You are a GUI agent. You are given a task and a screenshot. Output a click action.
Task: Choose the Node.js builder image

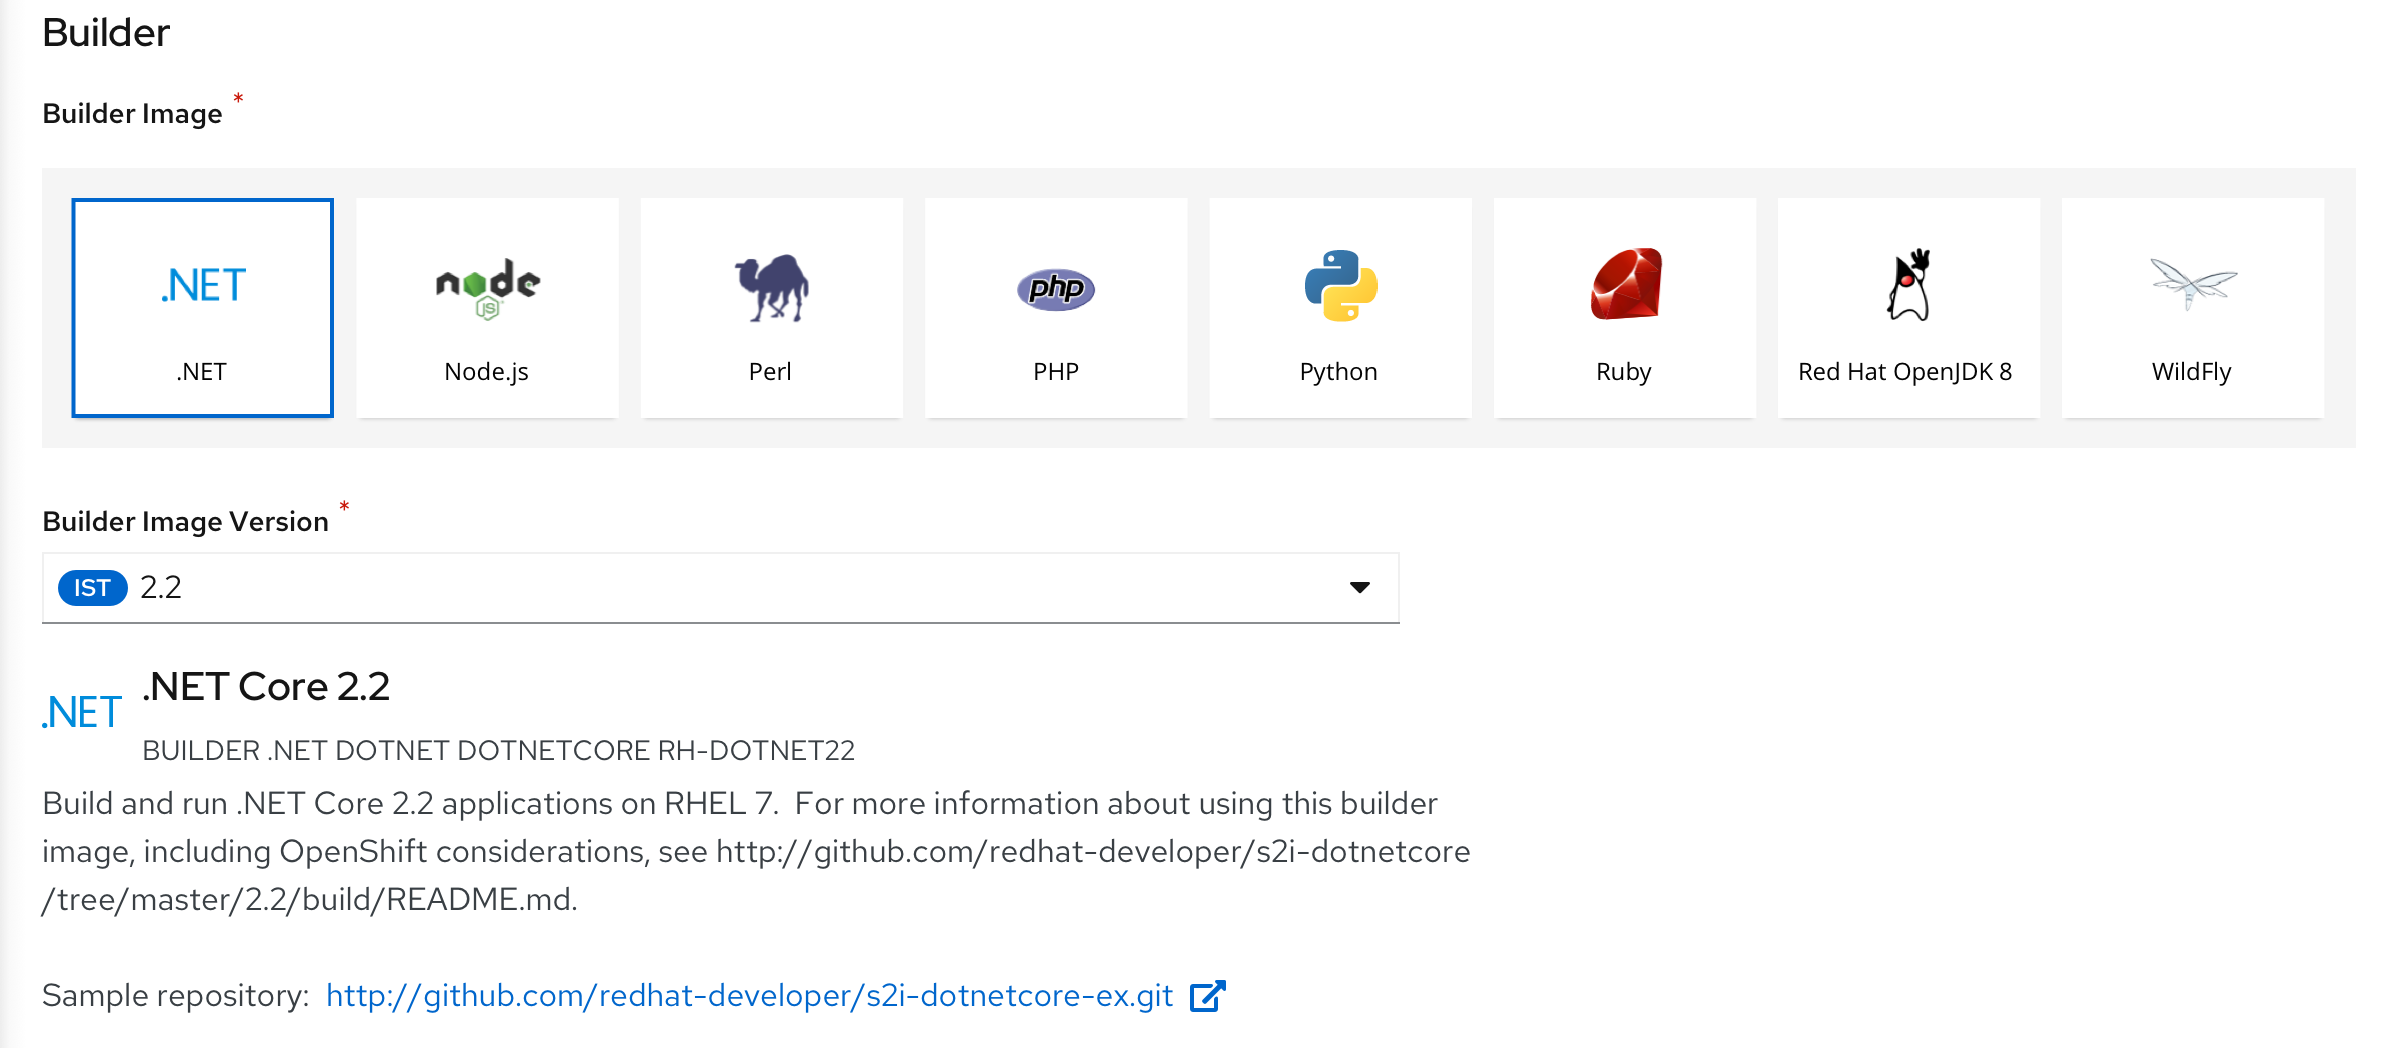(x=487, y=307)
